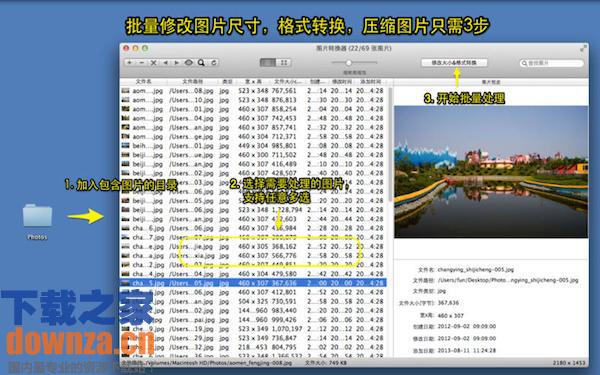Image resolution: width=600 pixels, height=375 pixels.
Task: Click 文件大小: 749 KB in status bar
Action: click(x=326, y=362)
